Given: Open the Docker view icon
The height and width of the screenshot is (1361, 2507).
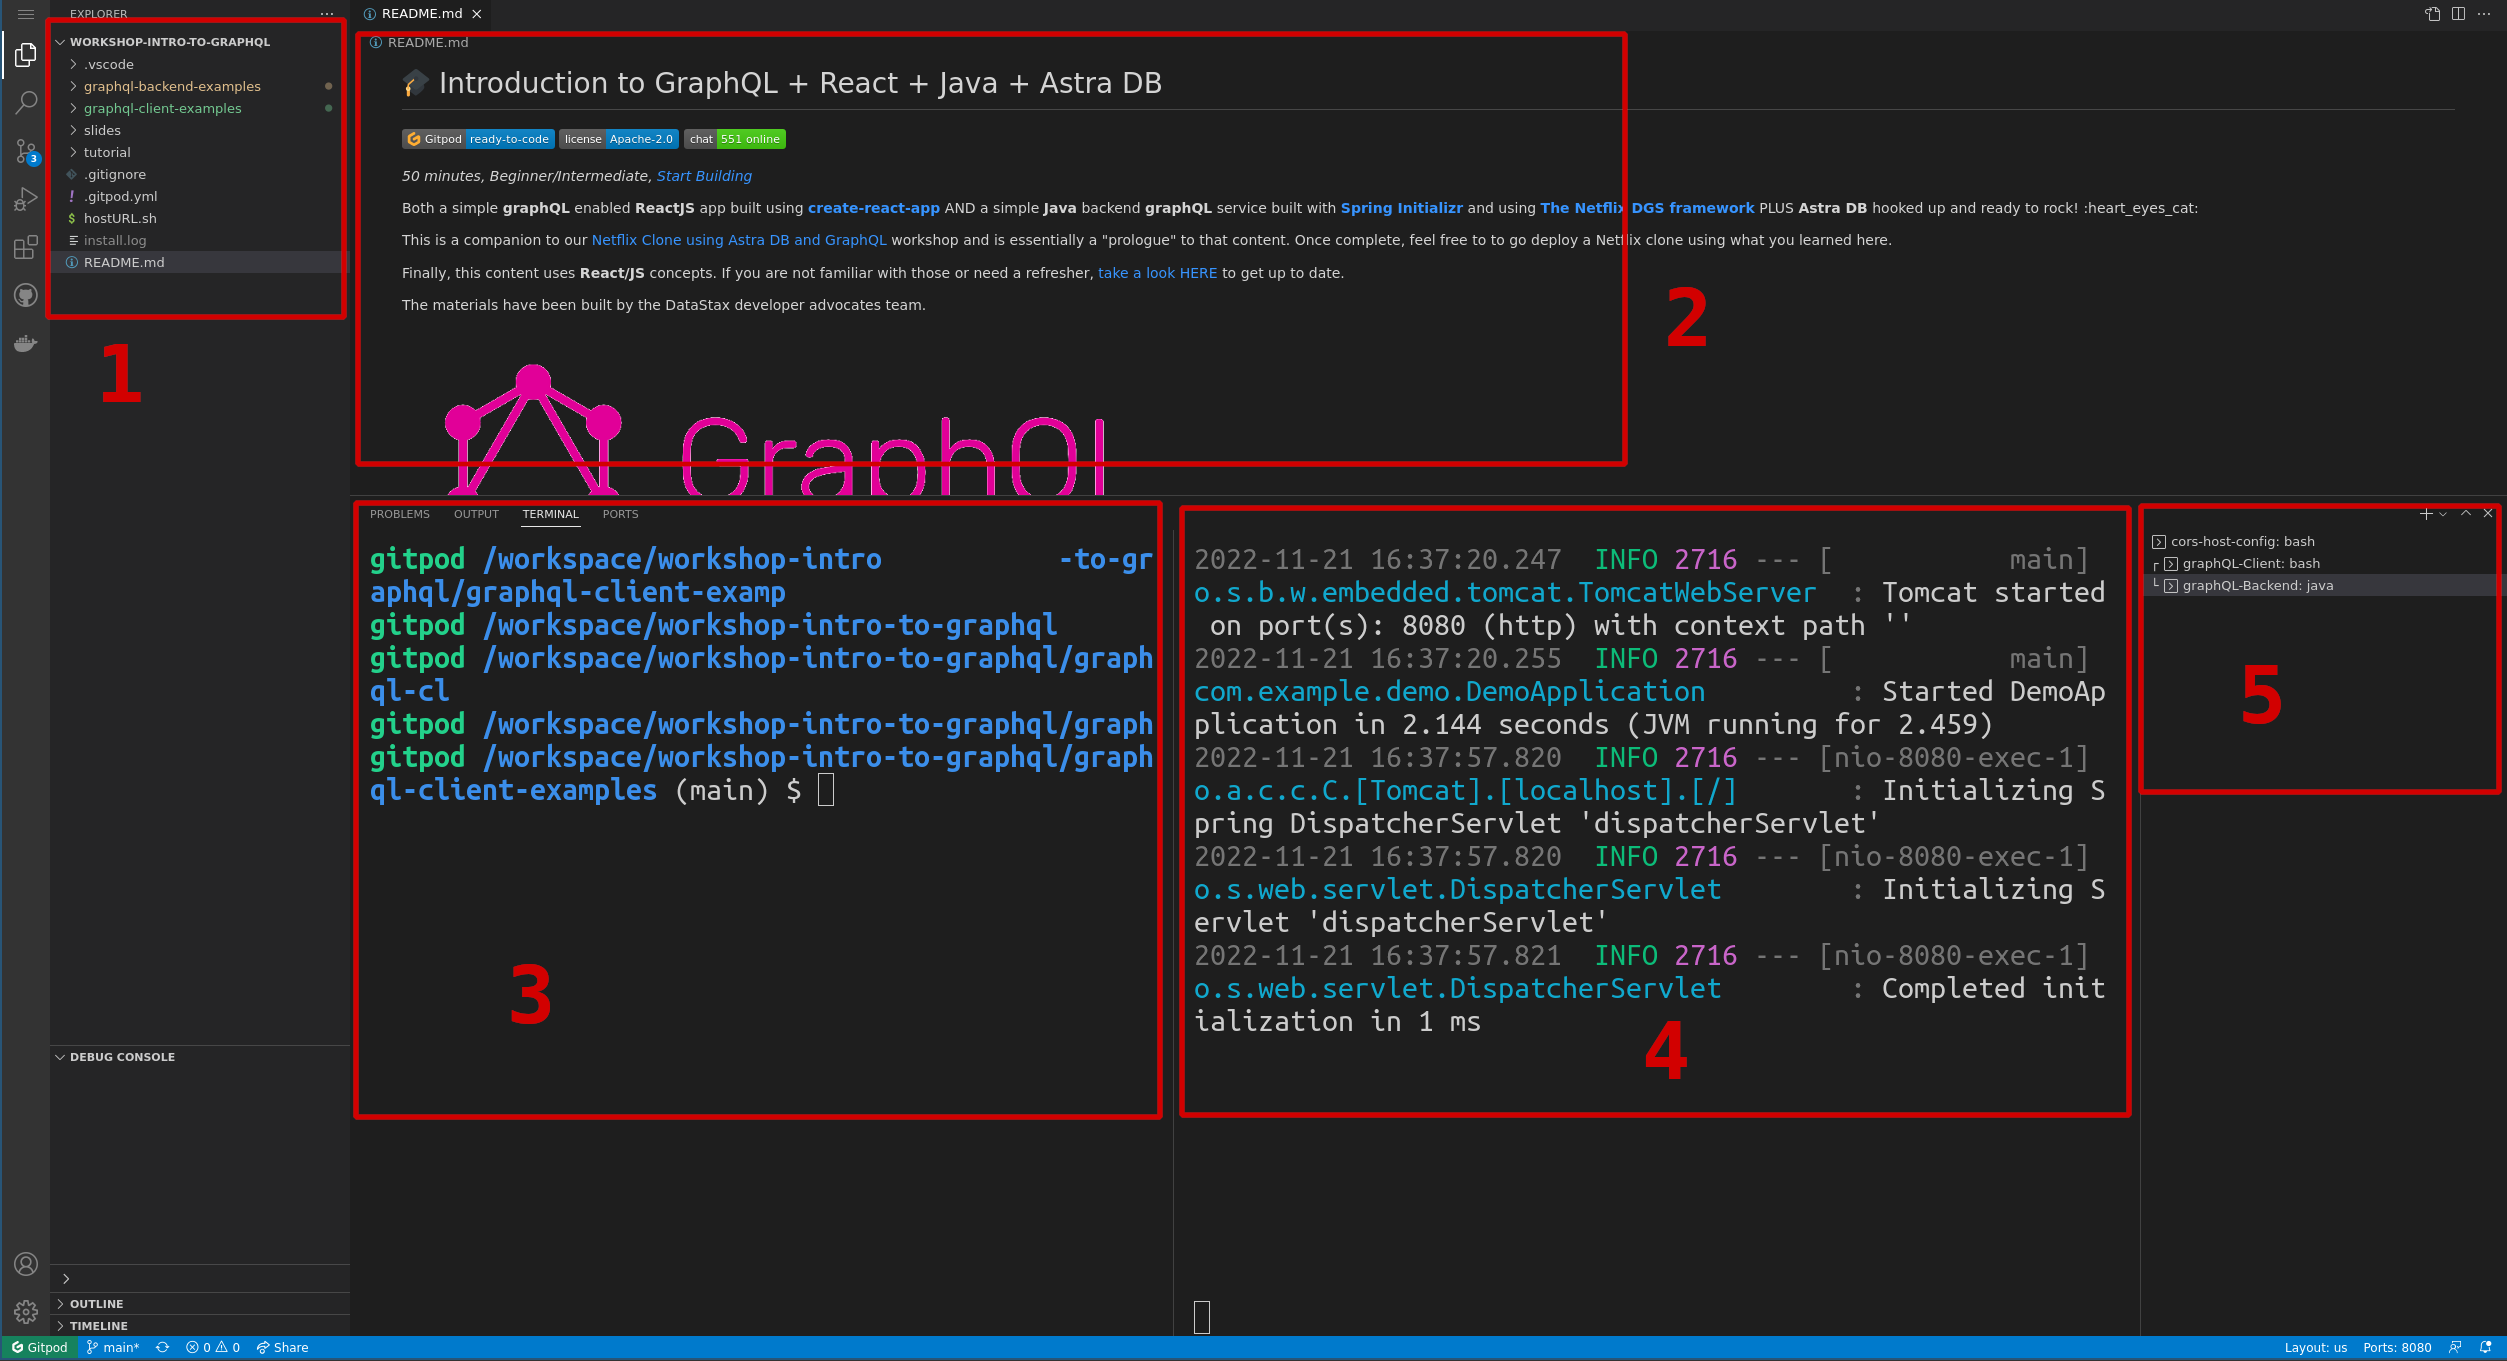Looking at the screenshot, I should point(26,344).
